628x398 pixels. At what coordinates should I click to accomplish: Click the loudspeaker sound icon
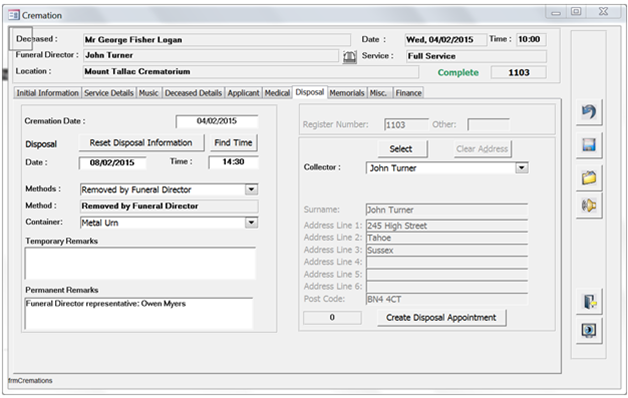(589, 205)
